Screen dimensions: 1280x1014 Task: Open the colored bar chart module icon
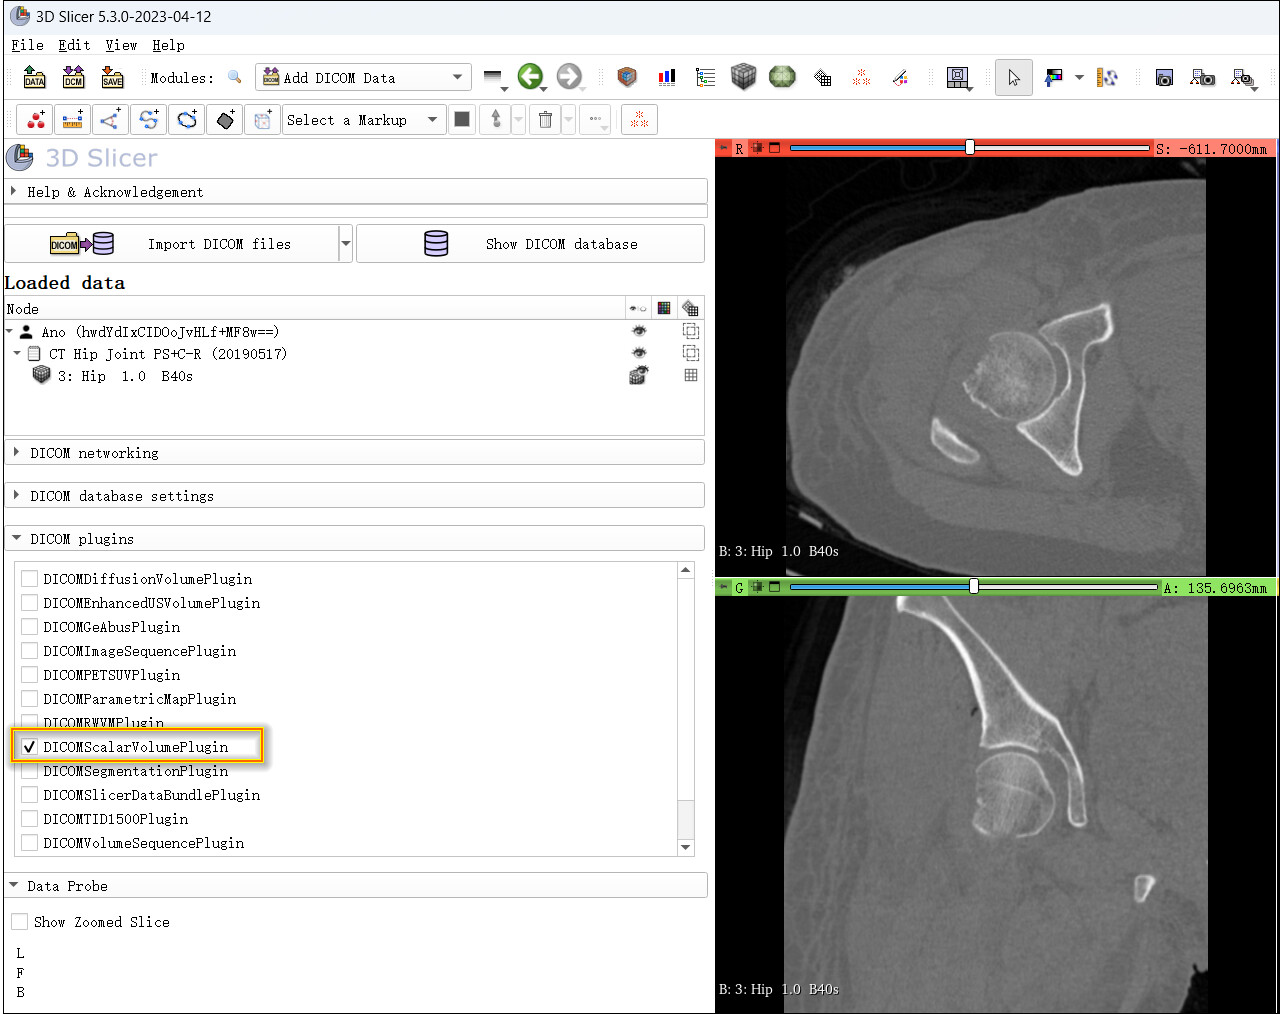click(x=667, y=77)
